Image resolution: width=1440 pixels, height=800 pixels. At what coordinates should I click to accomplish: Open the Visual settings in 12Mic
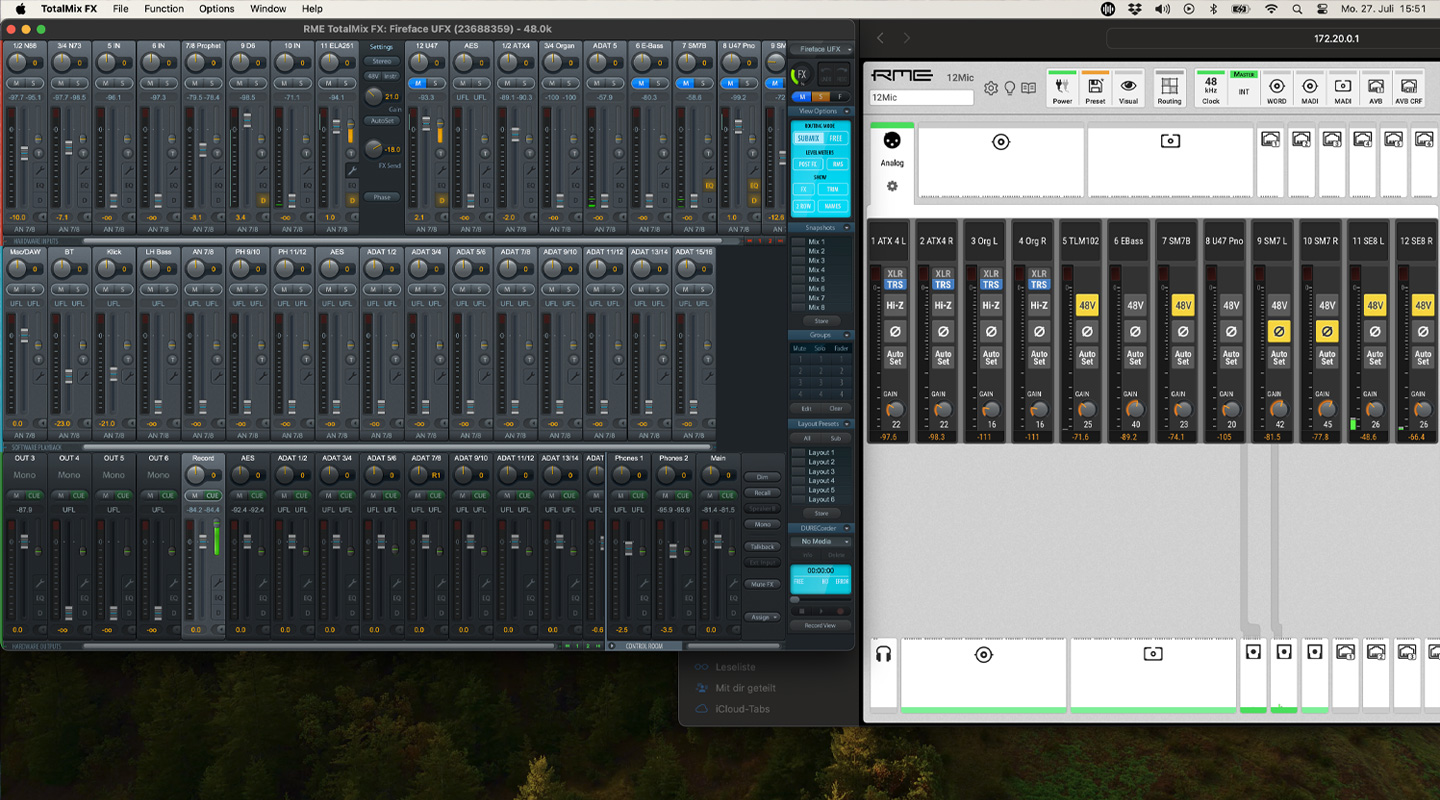pos(1128,88)
